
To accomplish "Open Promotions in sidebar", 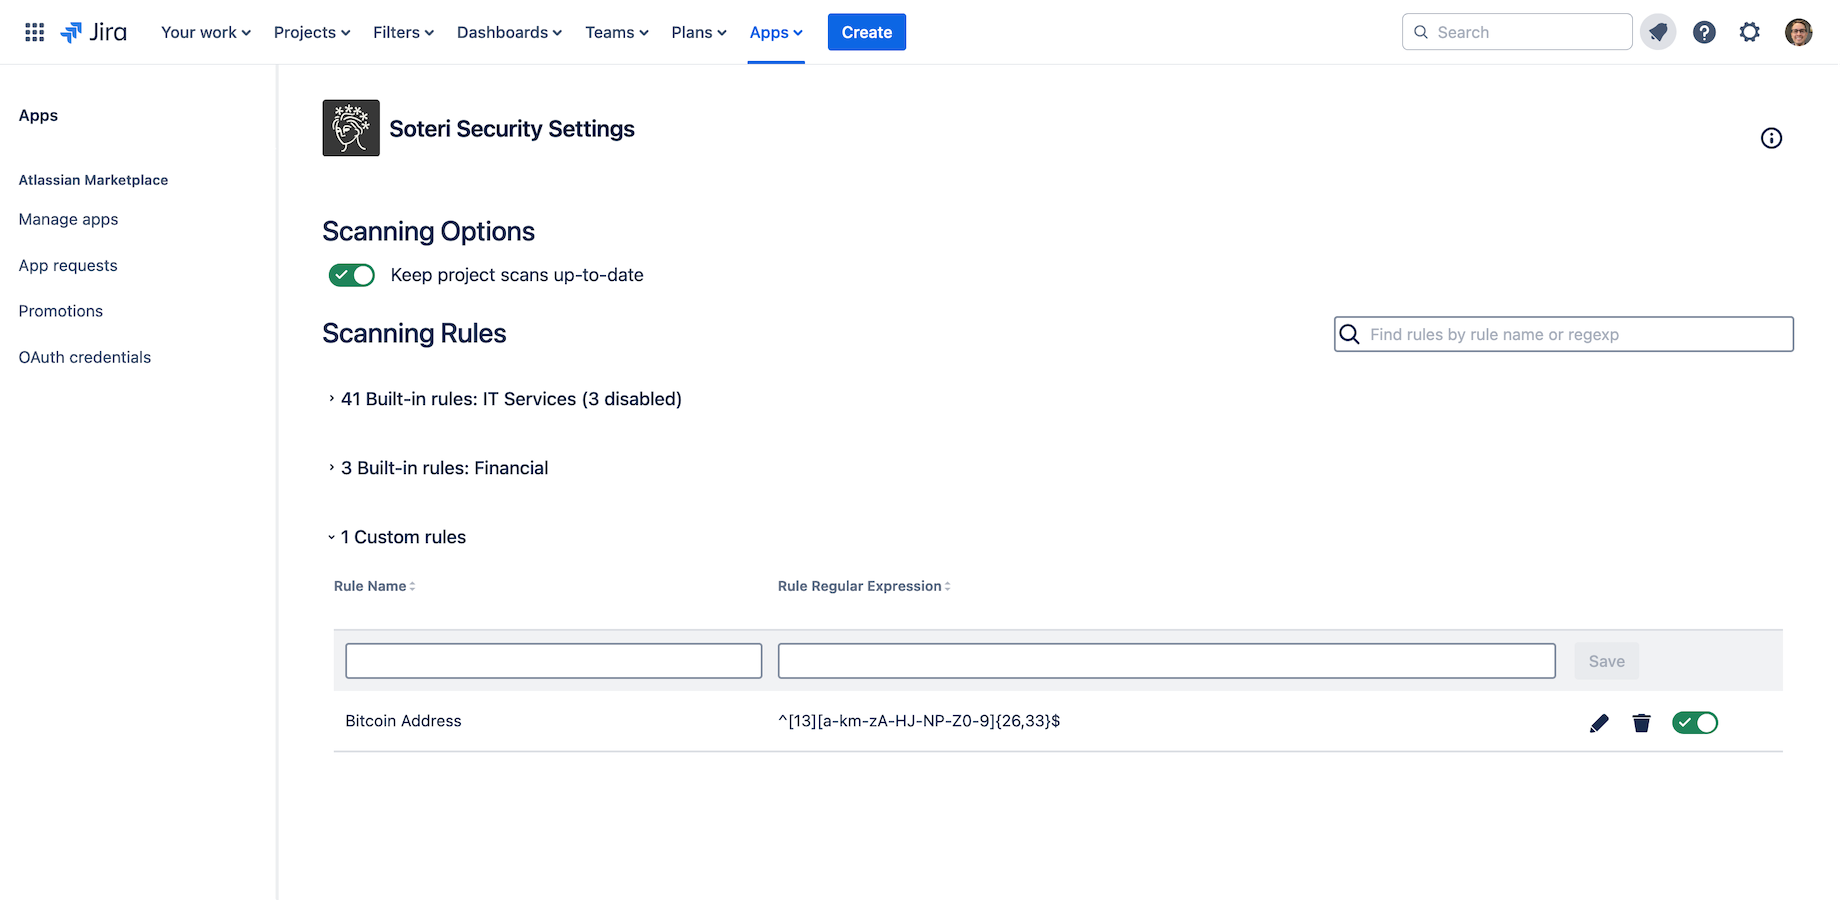I will (61, 311).
